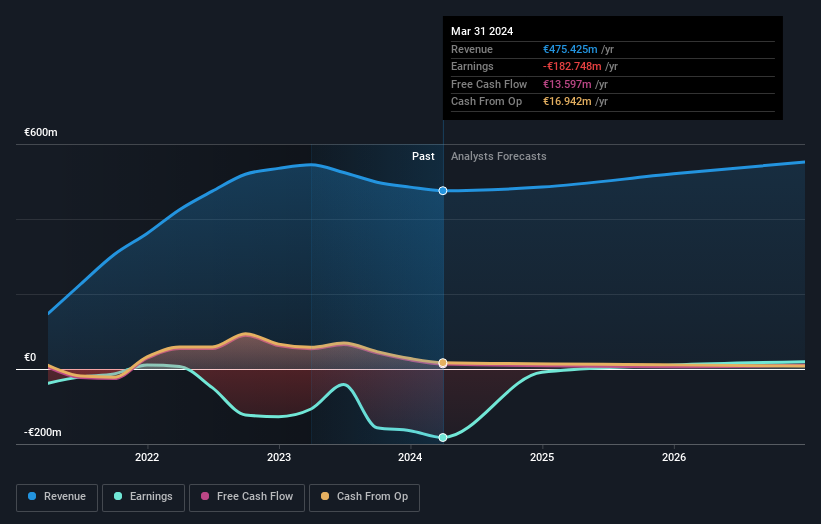821x524 pixels.
Task: Click the €13.597m free cash flow value
Action: [x=567, y=84]
